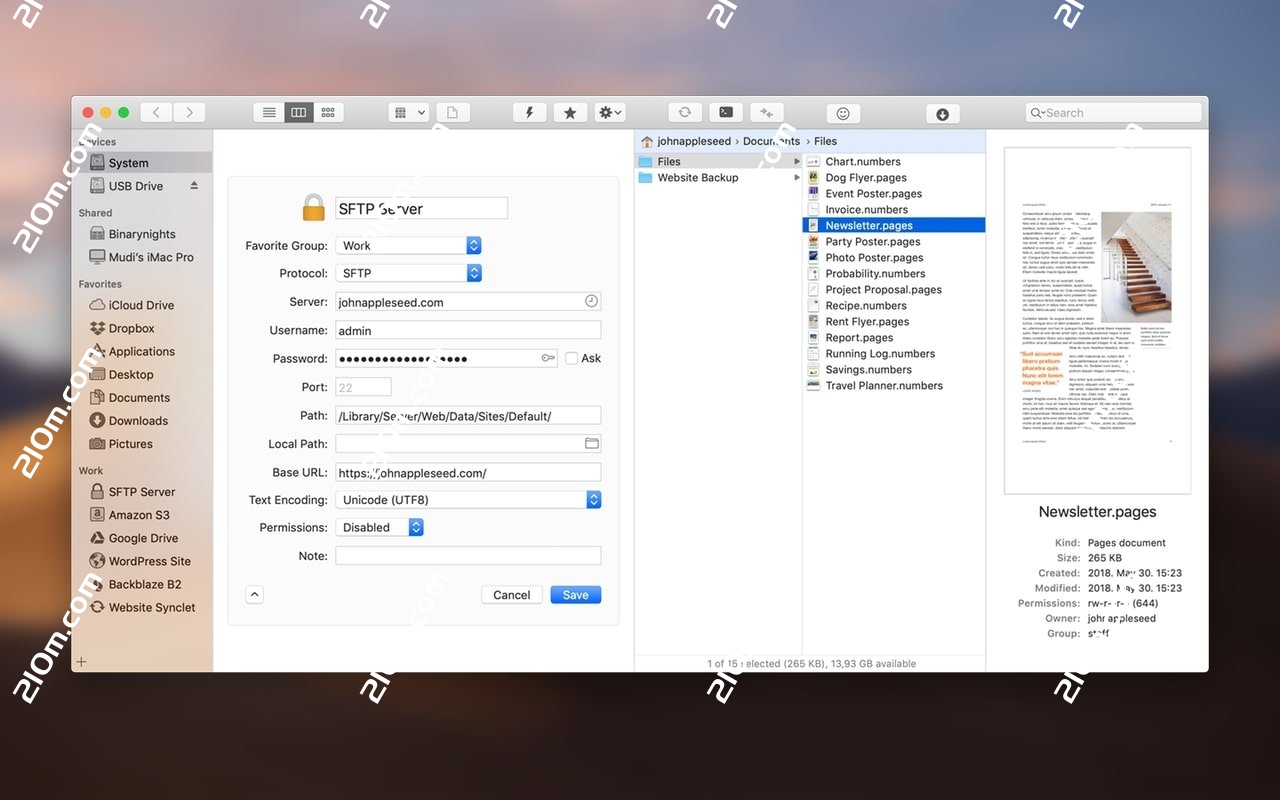Go back with the left arrow button

point(156,113)
